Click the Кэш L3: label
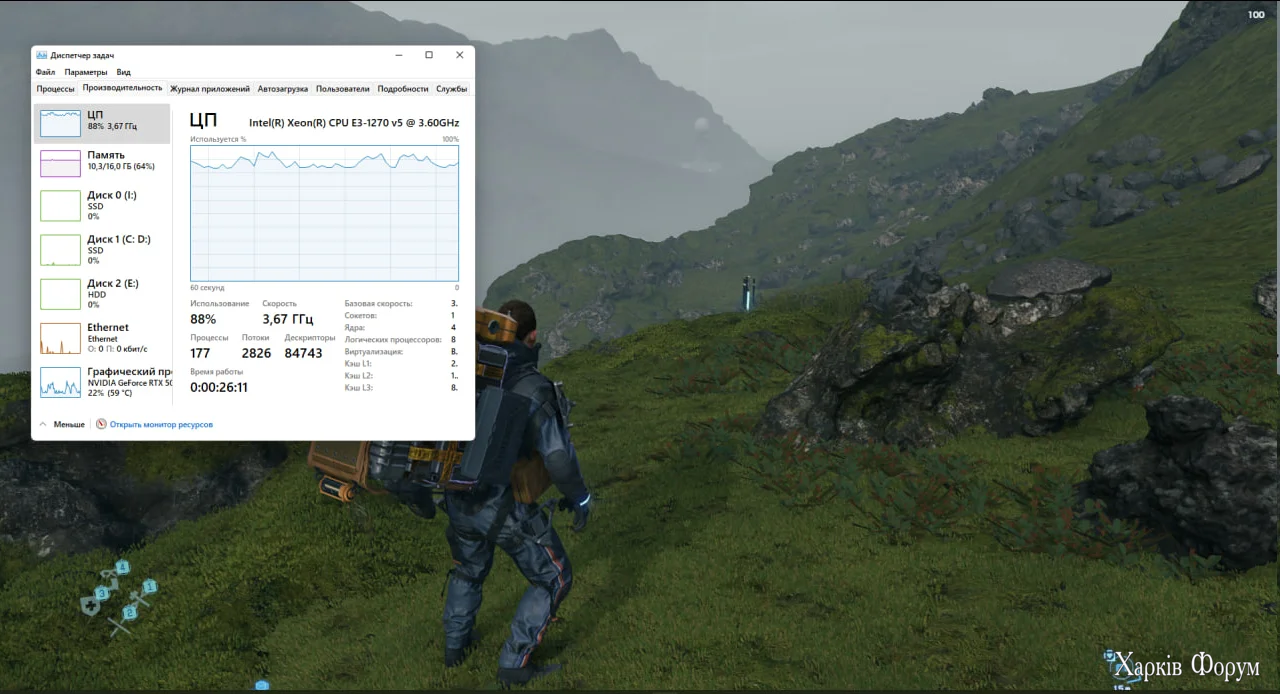The image size is (1280, 694). click(358, 387)
